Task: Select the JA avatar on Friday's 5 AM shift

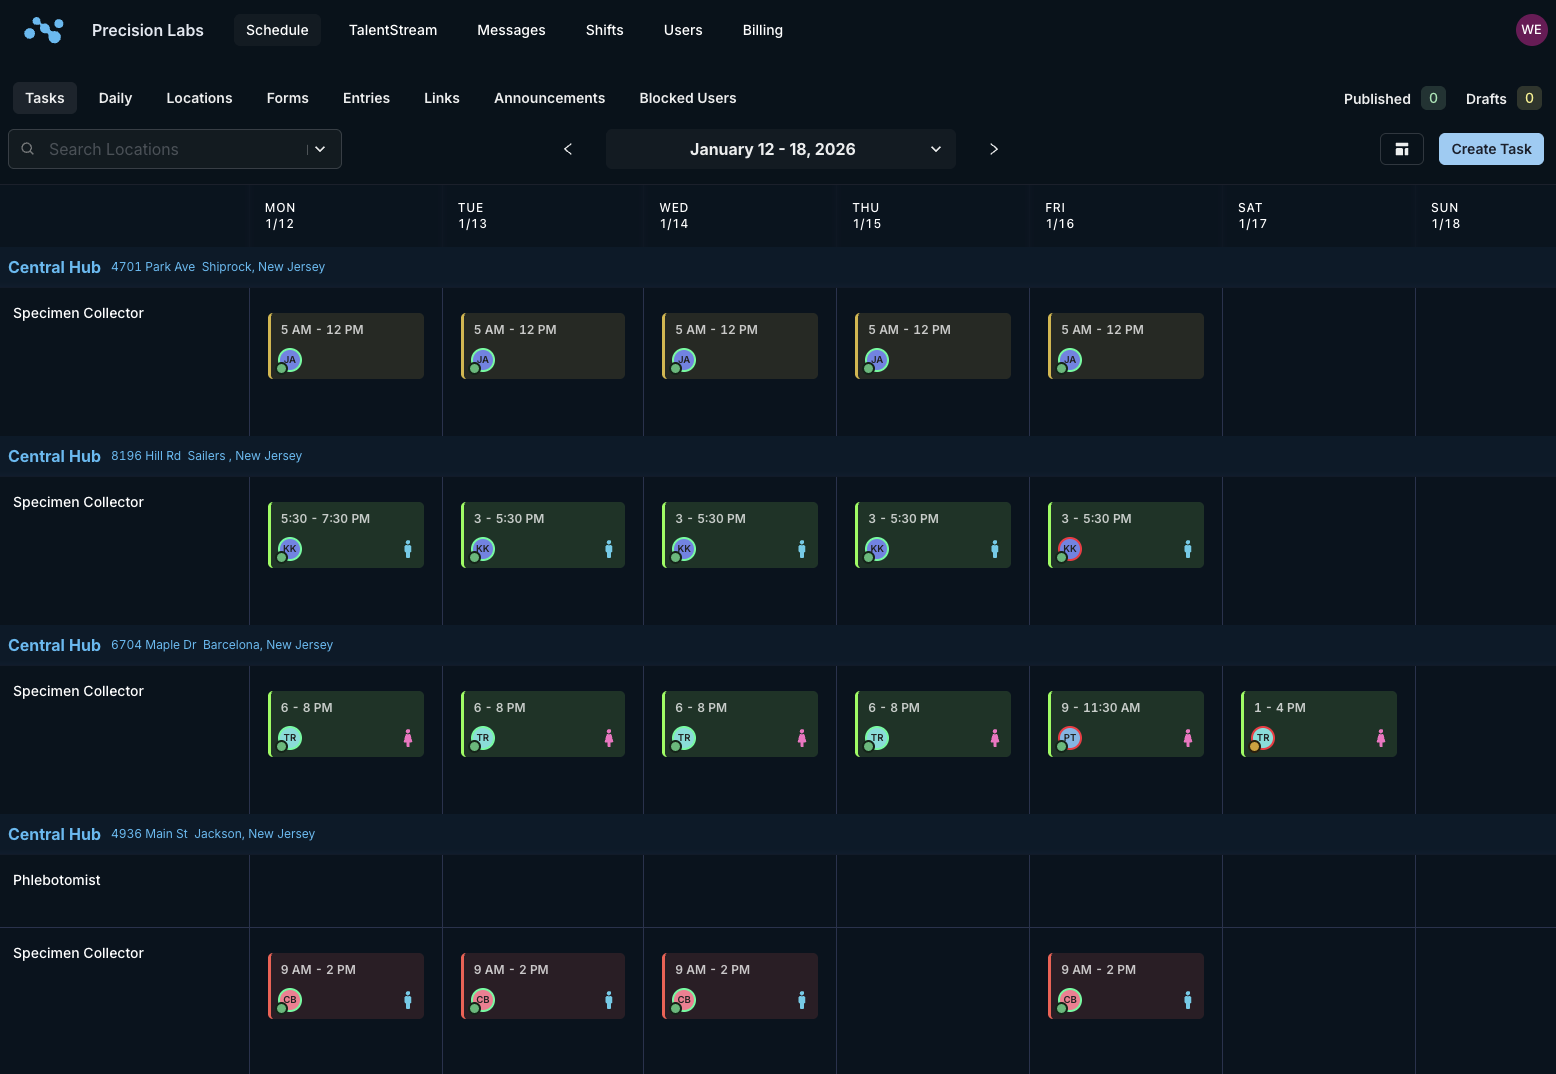Action: tap(1070, 360)
